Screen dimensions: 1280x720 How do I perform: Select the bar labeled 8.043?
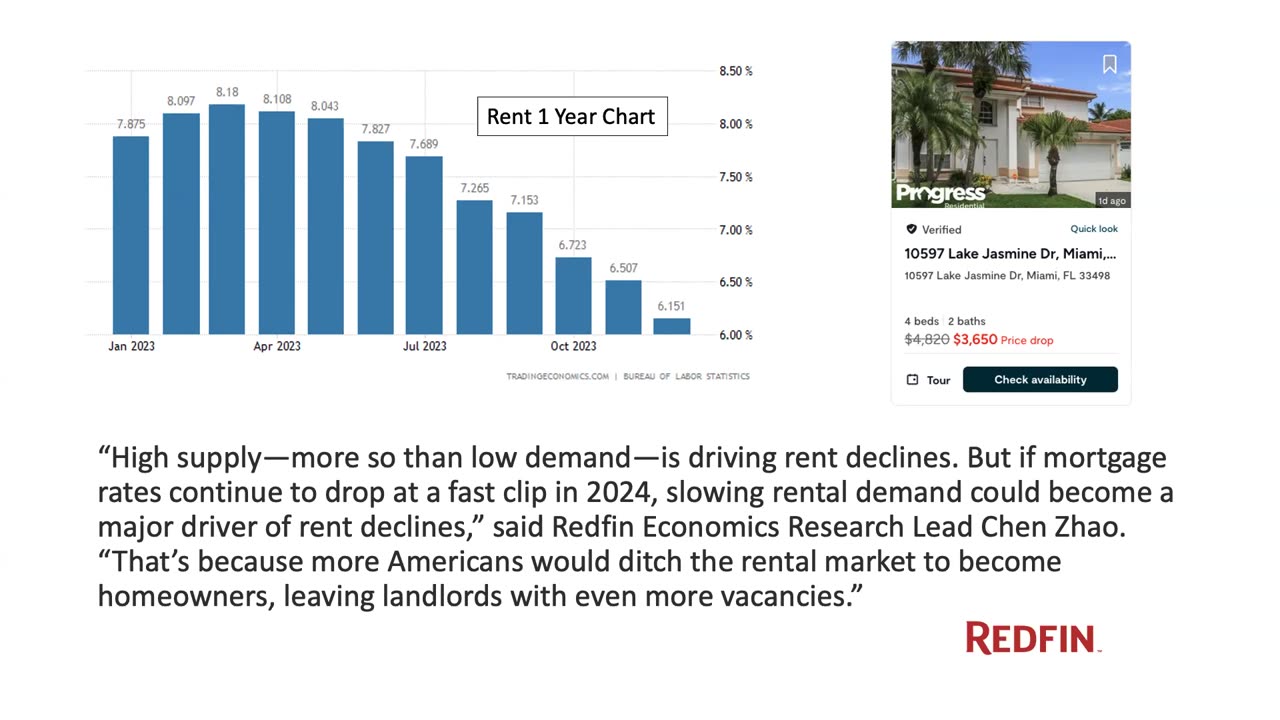pos(326,226)
